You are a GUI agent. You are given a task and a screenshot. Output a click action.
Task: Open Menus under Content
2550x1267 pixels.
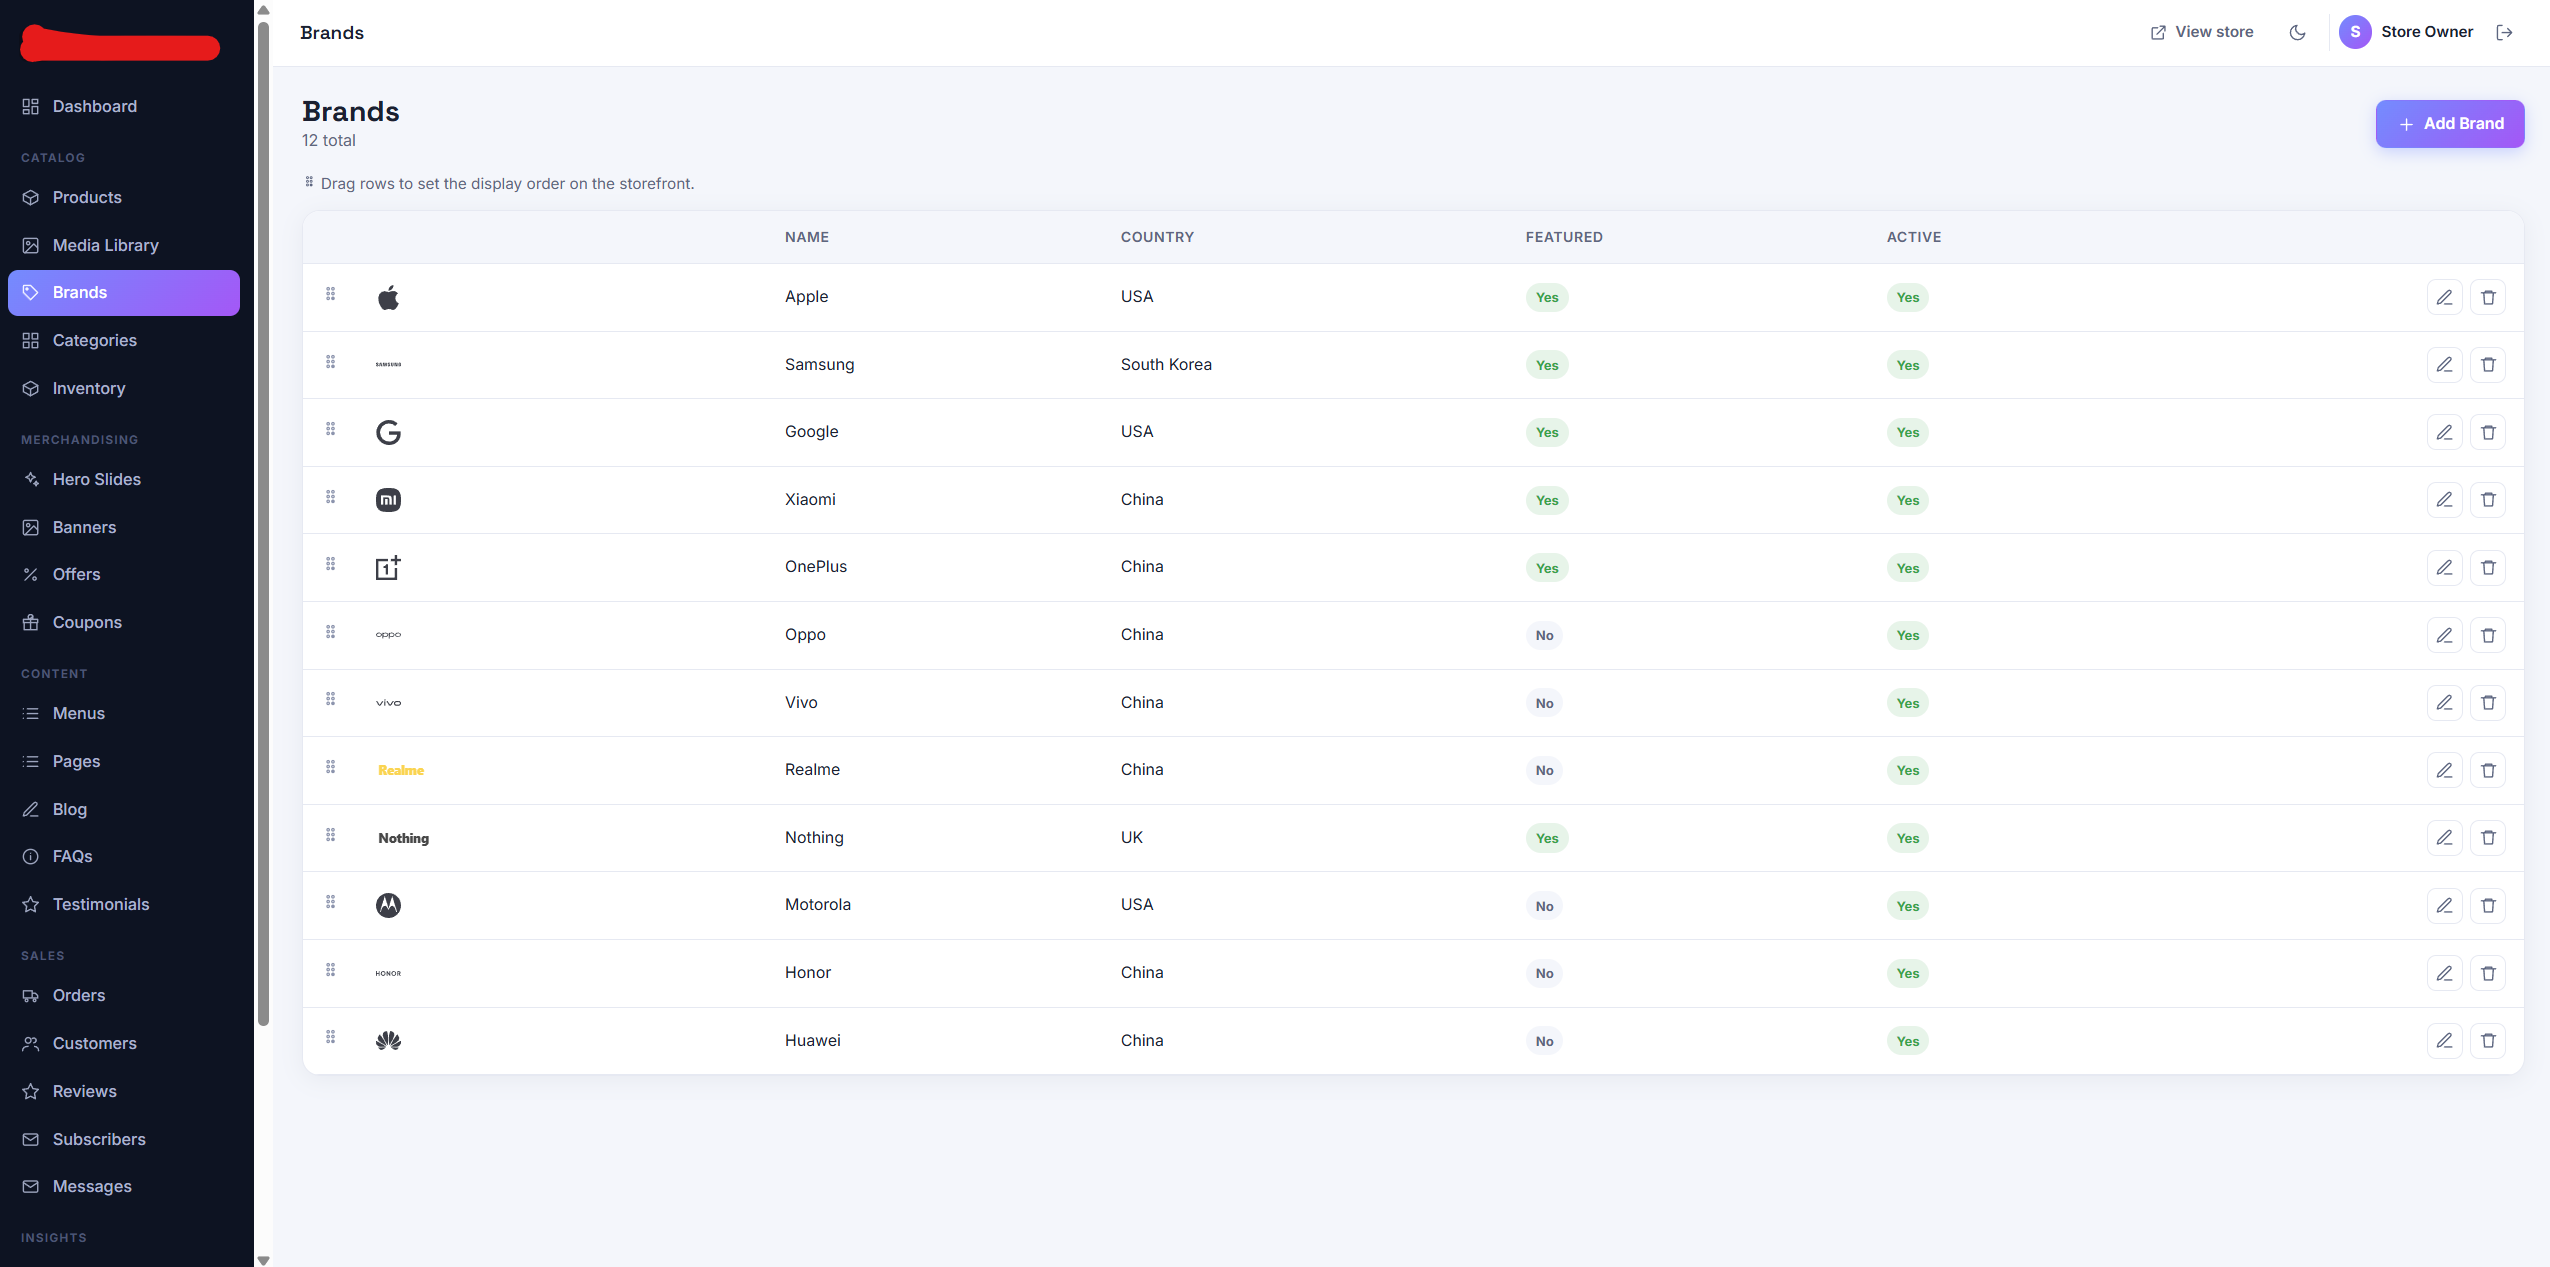(x=124, y=714)
